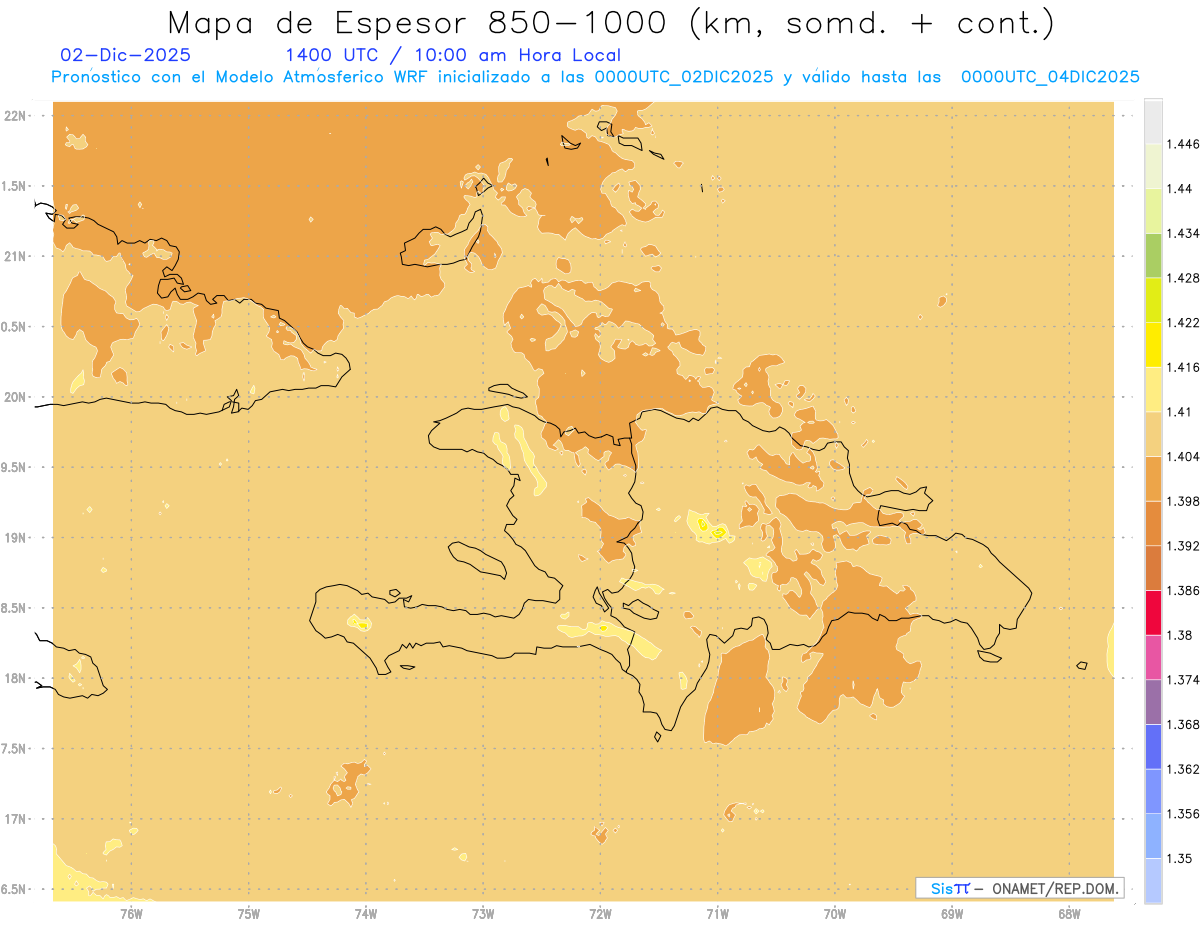Click the time label '1400 UTC / 10:00 am Hora Local'
Screen dimensions: 1200x927
[x=453, y=55]
